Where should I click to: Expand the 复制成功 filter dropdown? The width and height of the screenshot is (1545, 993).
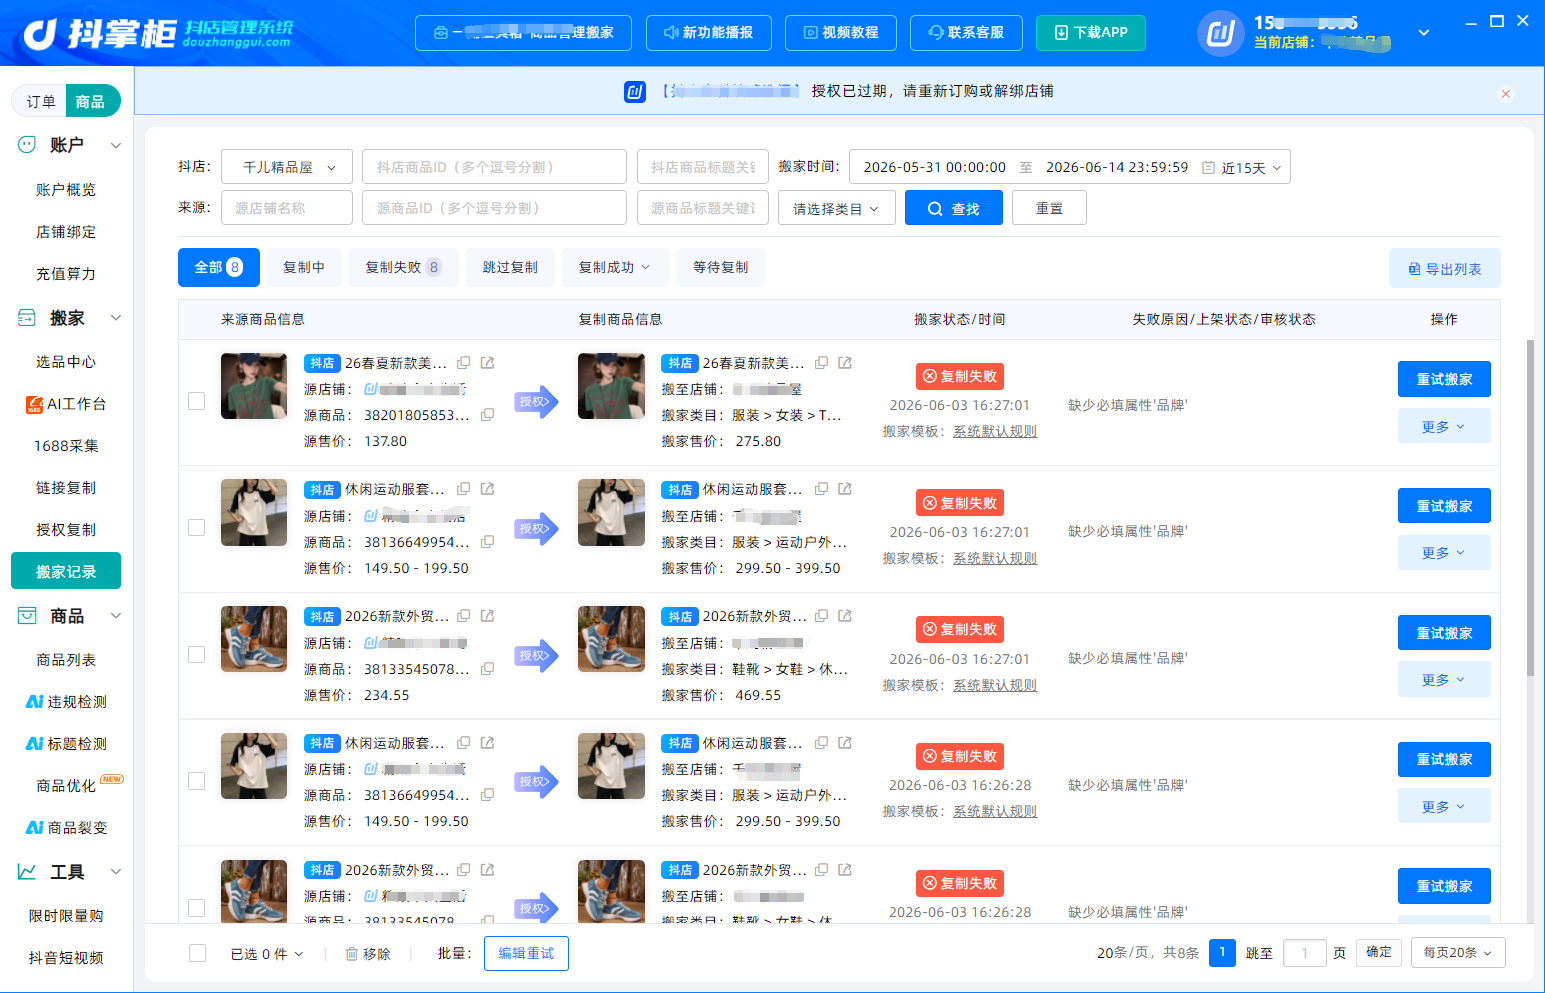click(x=614, y=267)
